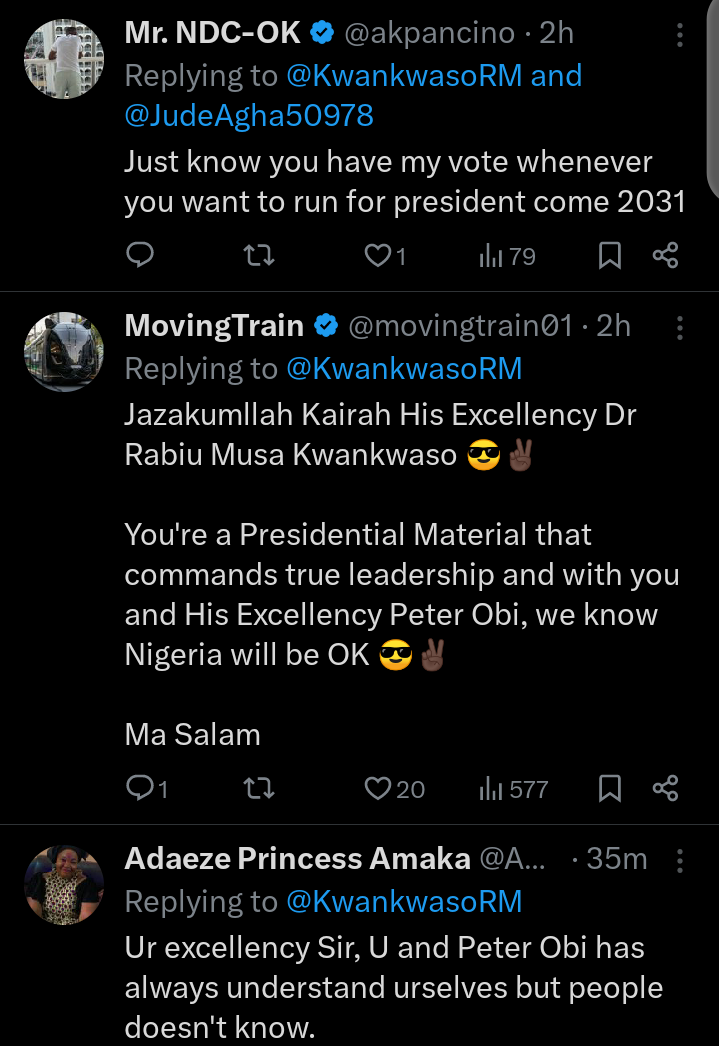719x1046 pixels.
Task: Open the @JudeAgha50978 mention link
Action: point(249,115)
